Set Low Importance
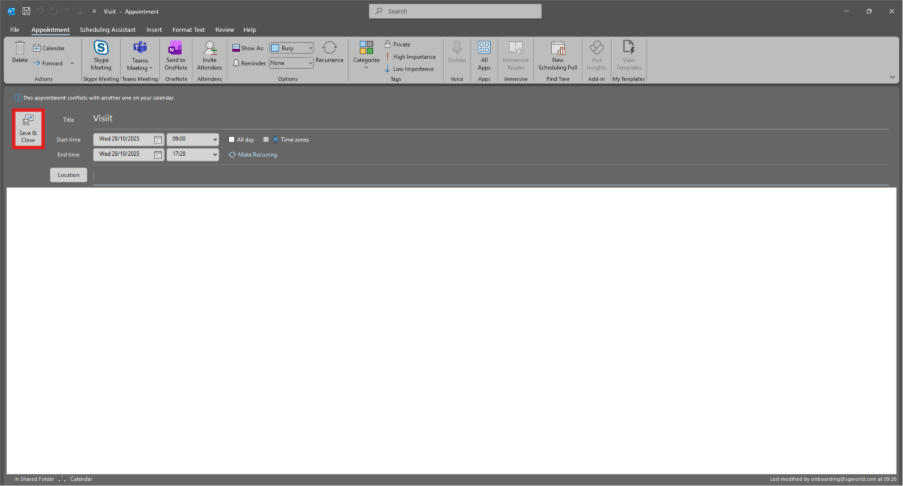Viewport: 903px width, 486px height. (409, 69)
